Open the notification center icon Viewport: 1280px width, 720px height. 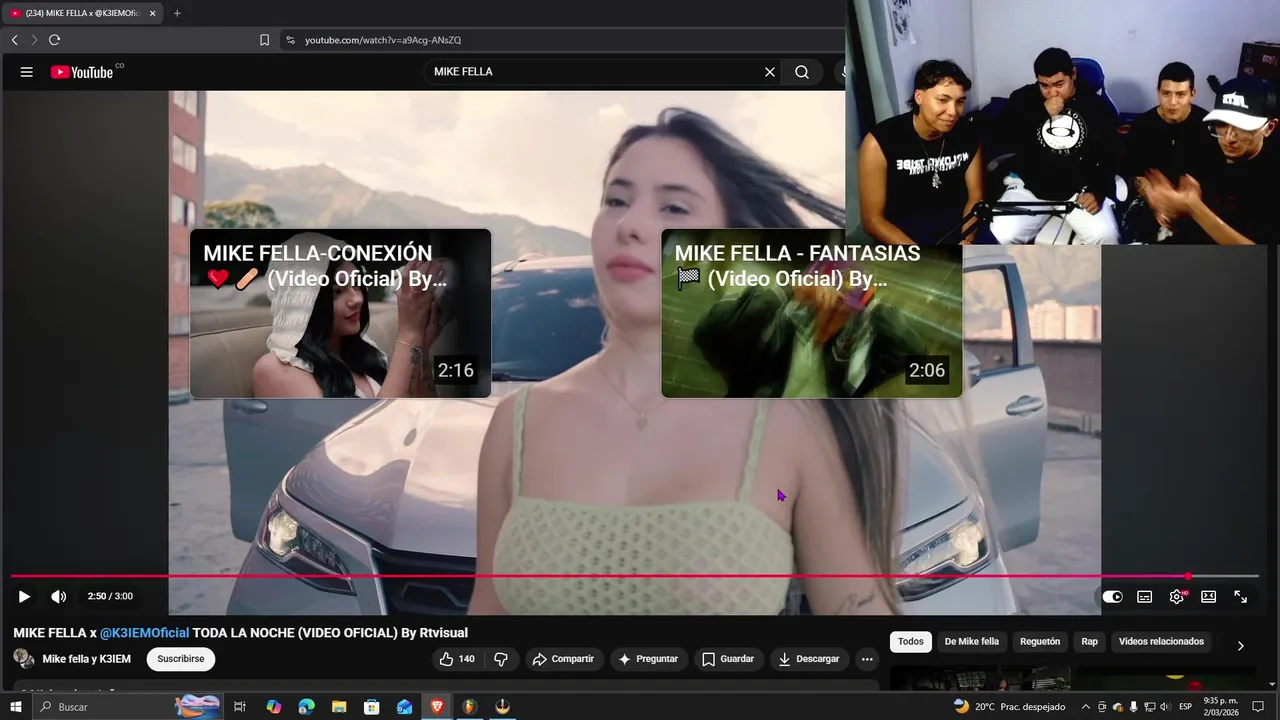pos(1259,707)
